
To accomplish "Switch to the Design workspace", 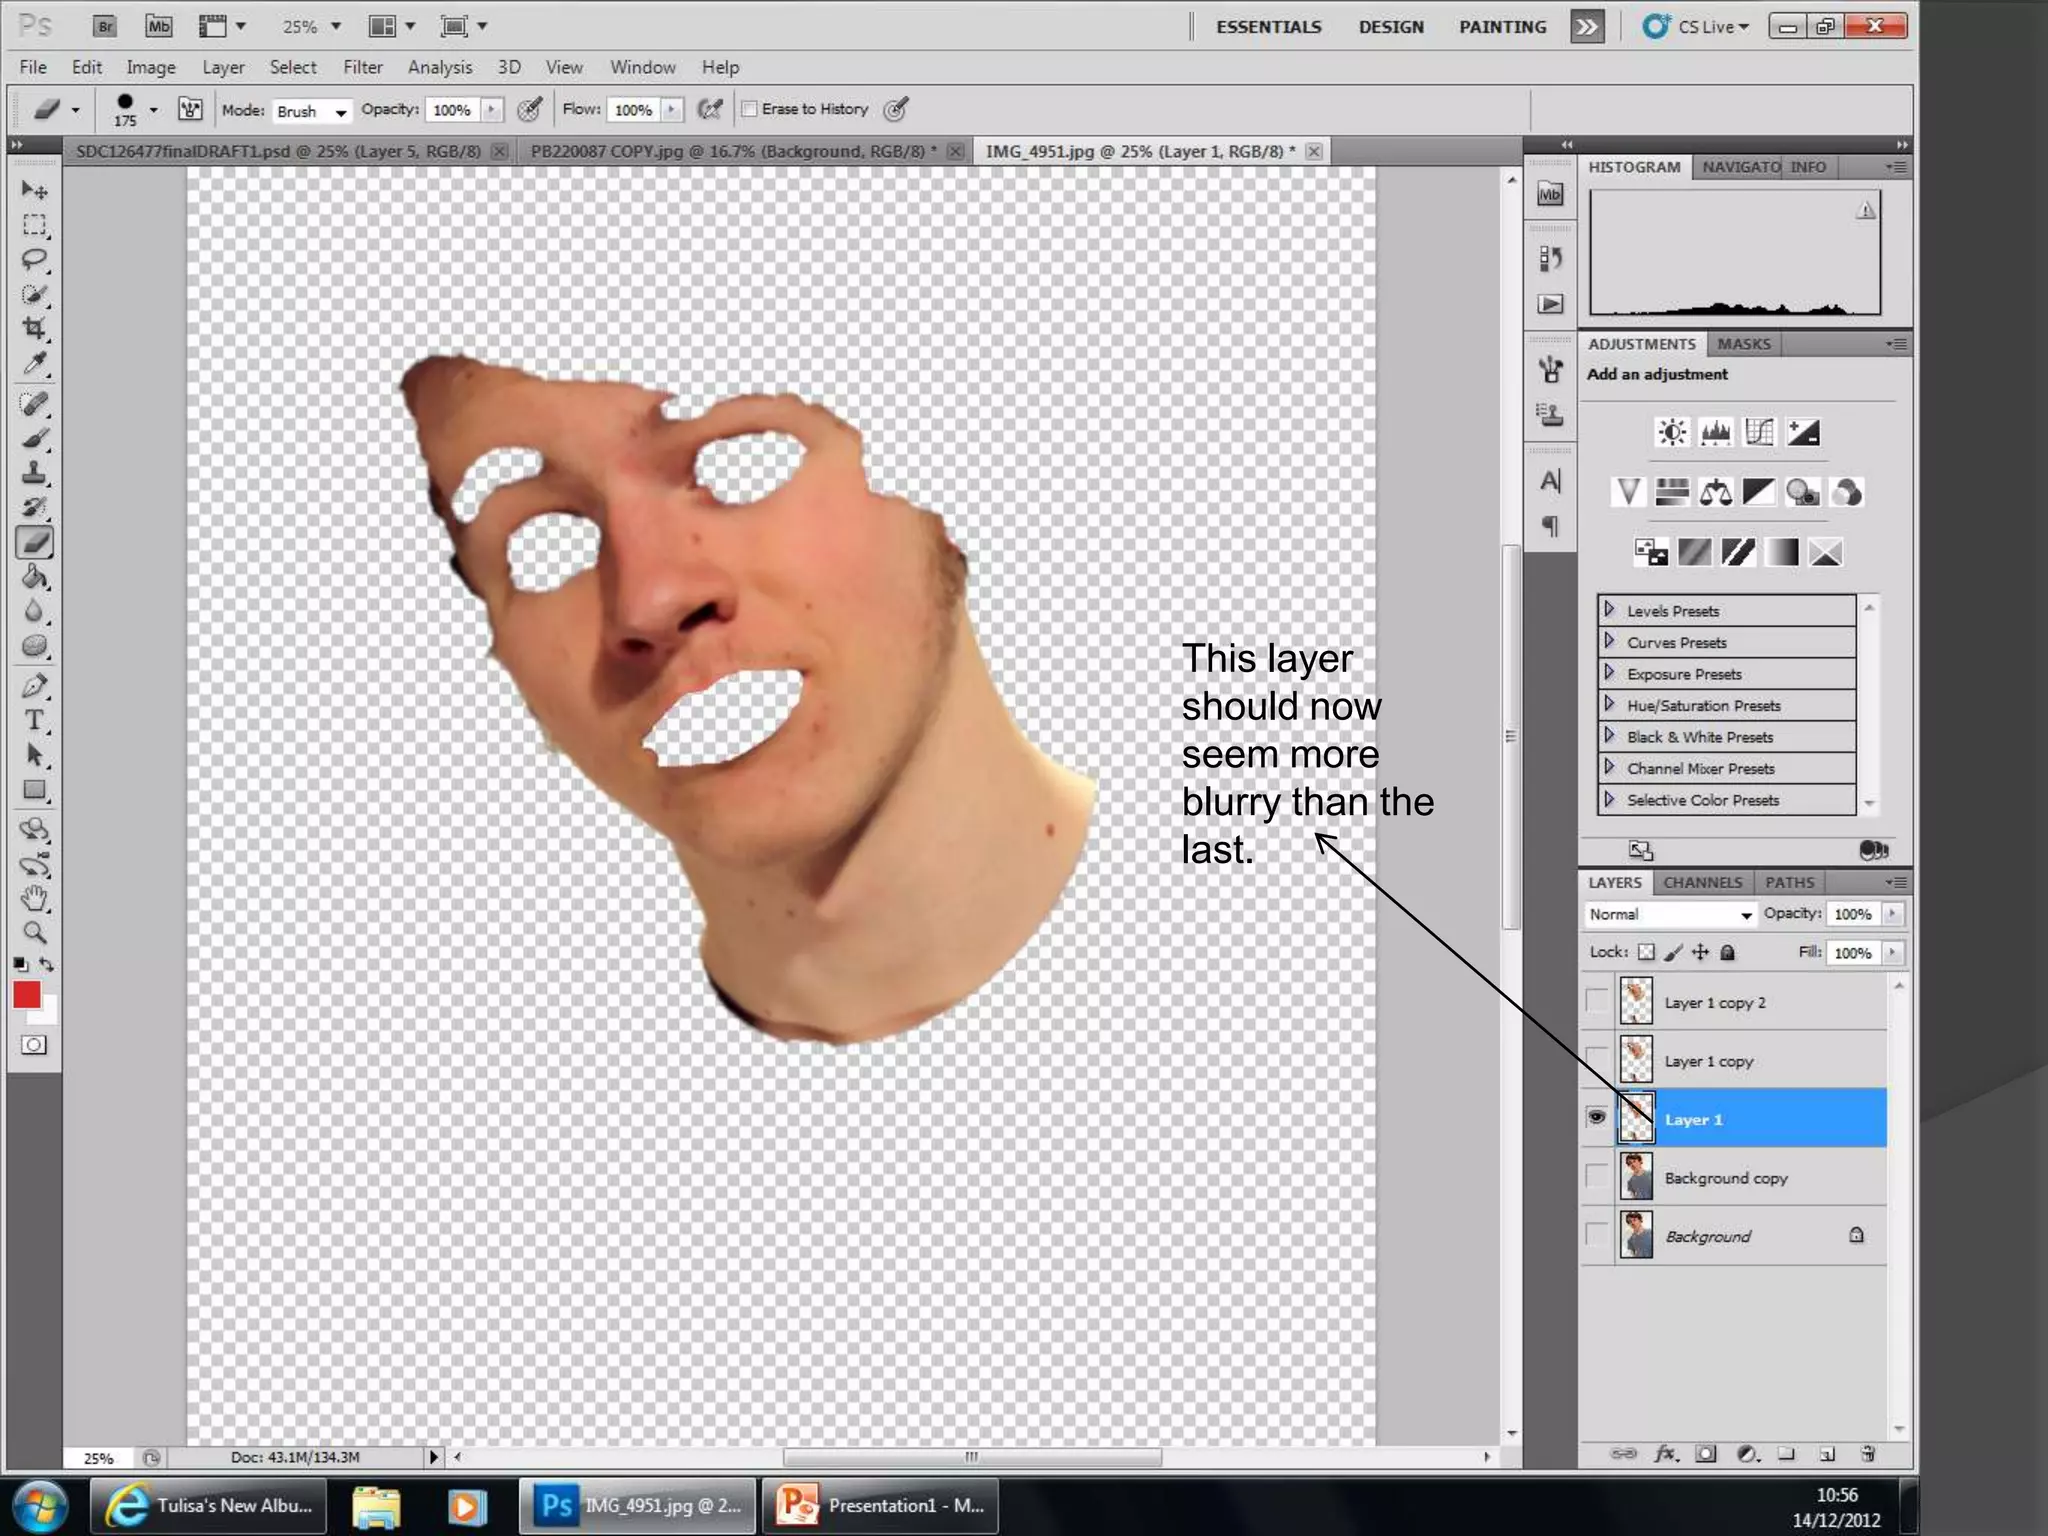I will [1390, 27].
